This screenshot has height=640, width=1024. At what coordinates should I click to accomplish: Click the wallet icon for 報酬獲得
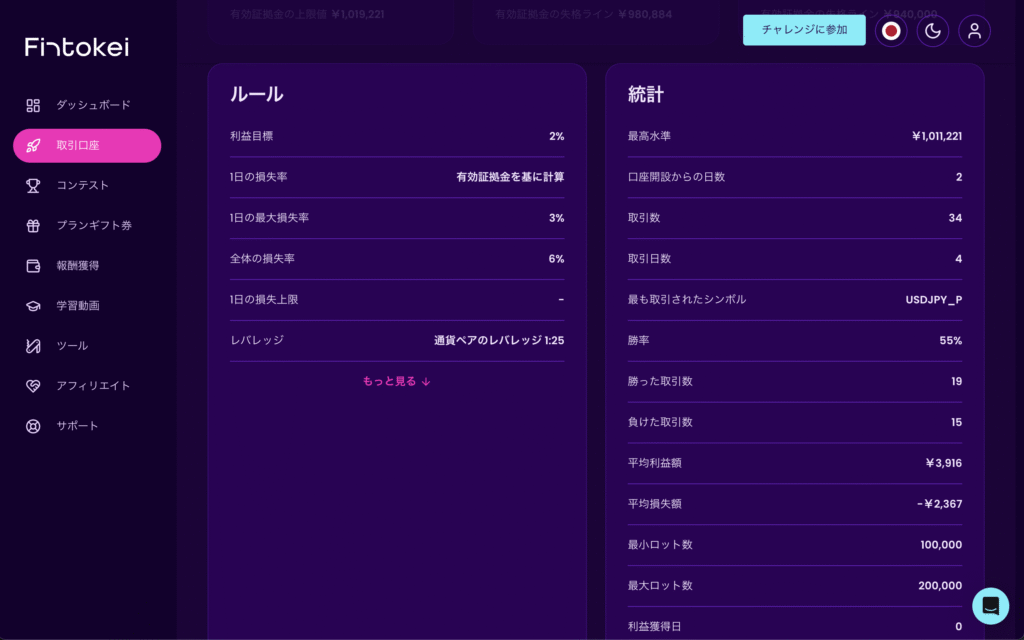pyautogui.click(x=33, y=265)
